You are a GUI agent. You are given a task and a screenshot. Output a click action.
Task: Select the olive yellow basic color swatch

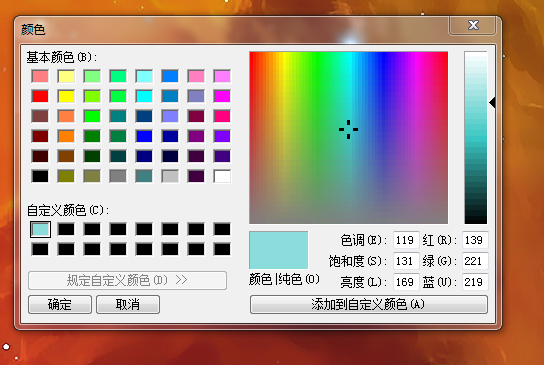66,176
